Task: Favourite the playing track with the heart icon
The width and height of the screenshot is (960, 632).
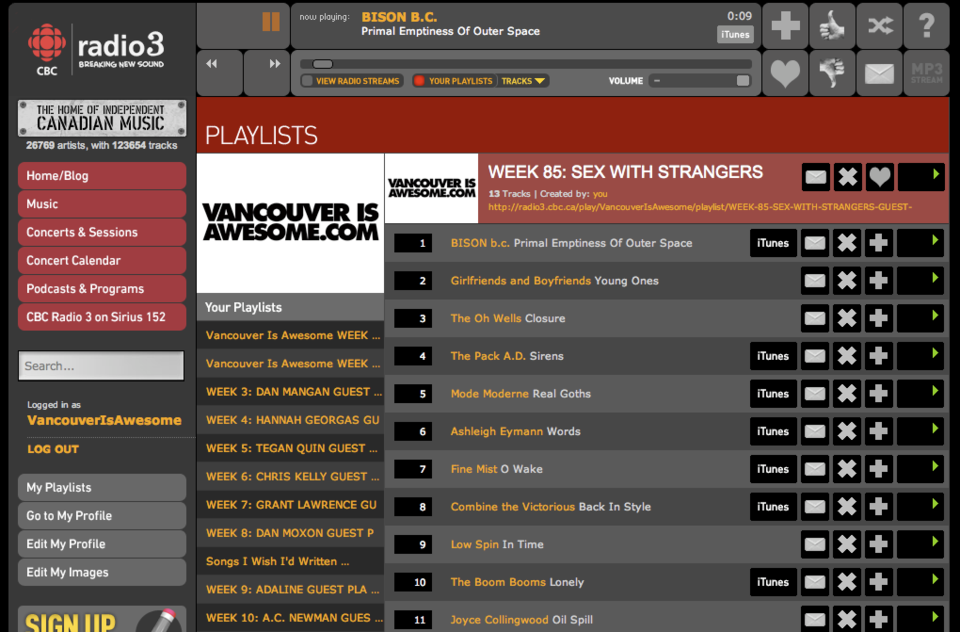Action: point(785,73)
